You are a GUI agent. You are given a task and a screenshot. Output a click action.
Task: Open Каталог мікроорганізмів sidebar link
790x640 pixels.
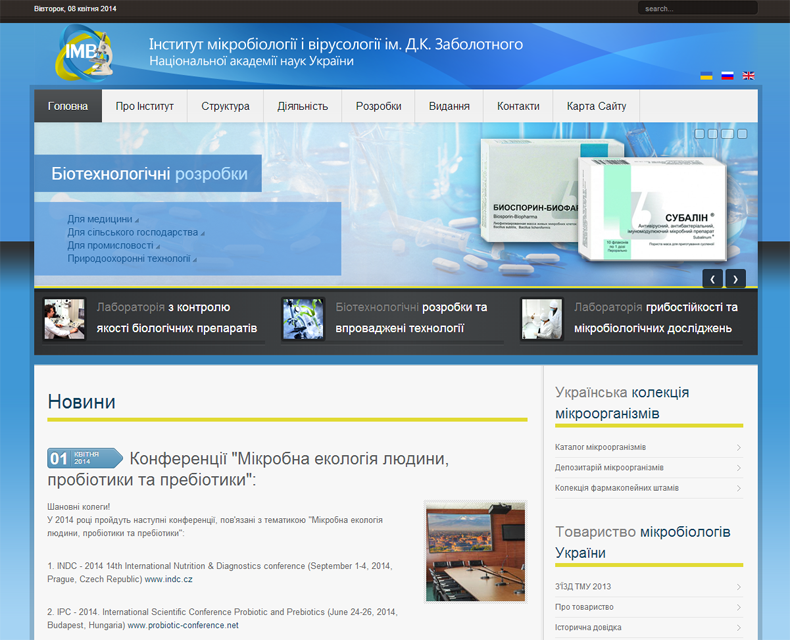point(601,447)
